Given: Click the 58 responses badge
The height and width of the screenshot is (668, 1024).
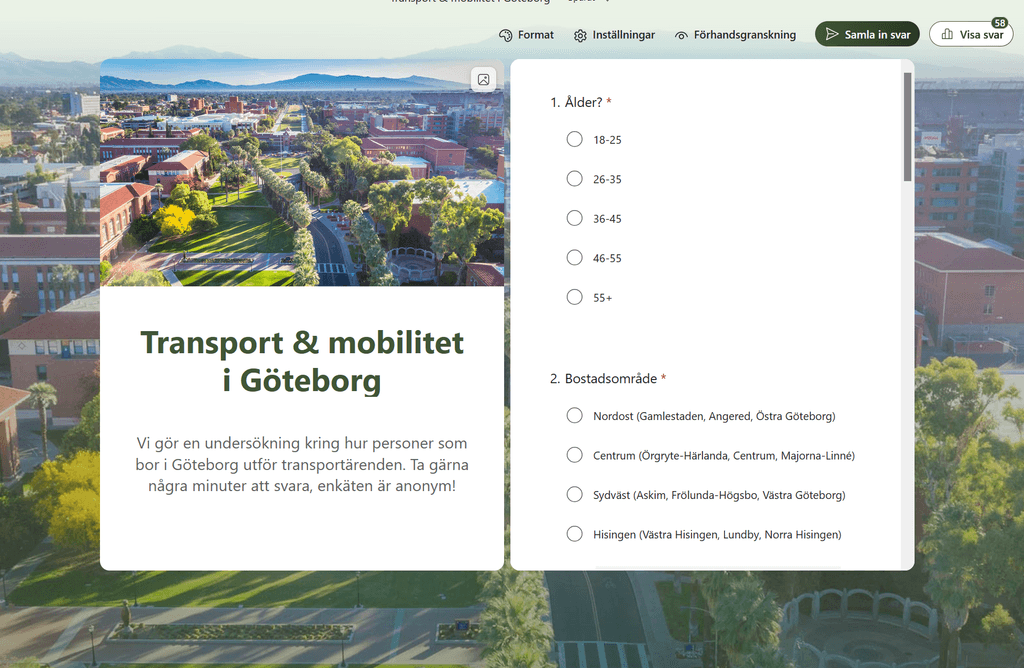Looking at the screenshot, I should pos(999,23).
